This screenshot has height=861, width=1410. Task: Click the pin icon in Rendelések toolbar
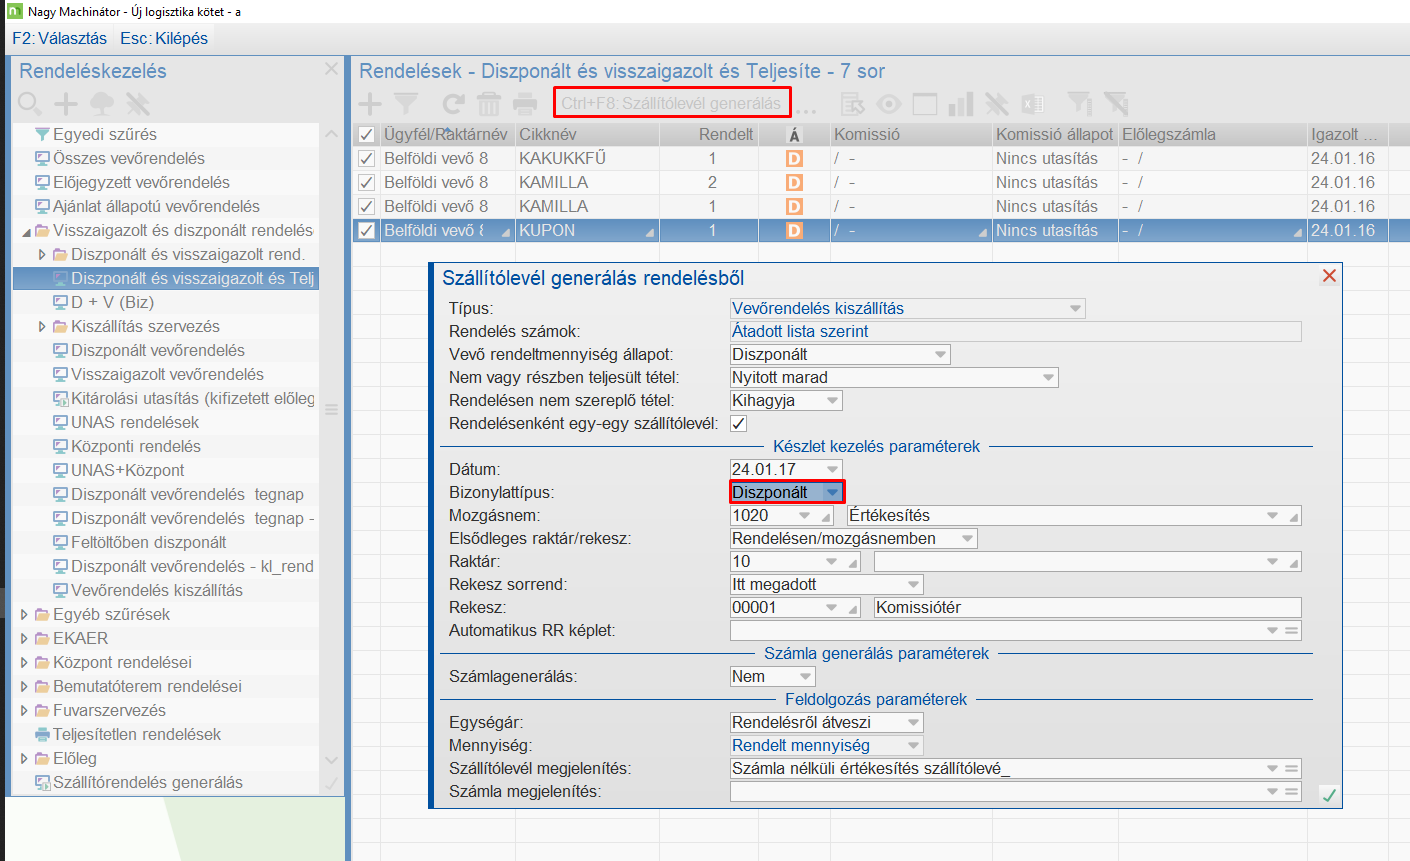click(x=997, y=103)
